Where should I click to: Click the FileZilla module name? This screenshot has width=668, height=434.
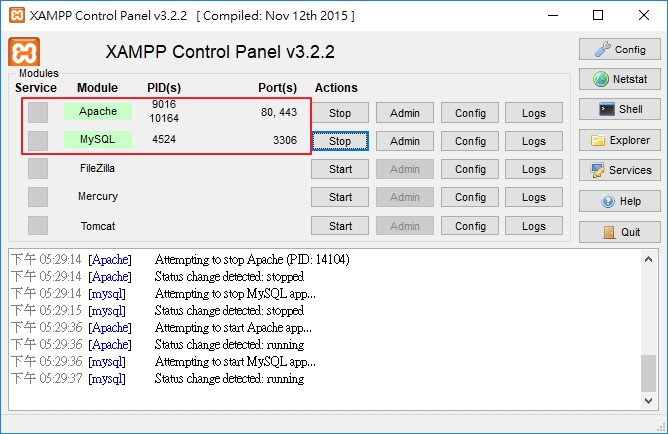pyautogui.click(x=97, y=168)
